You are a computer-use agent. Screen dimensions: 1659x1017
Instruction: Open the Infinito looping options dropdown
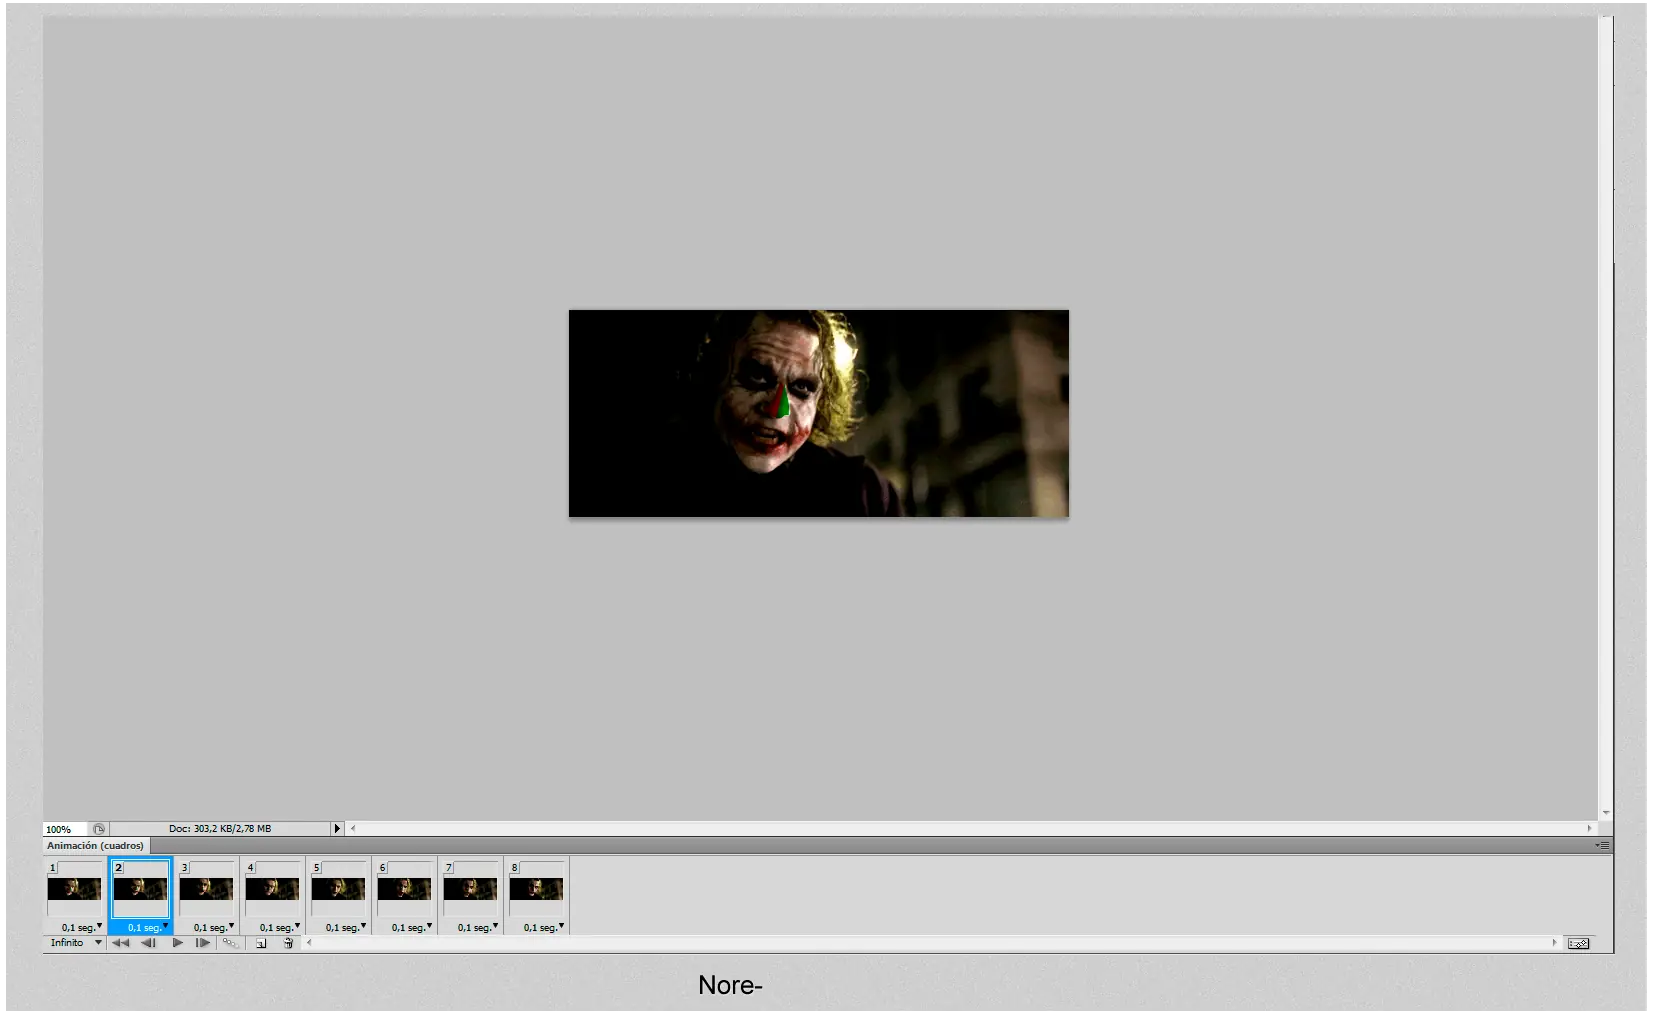point(76,943)
